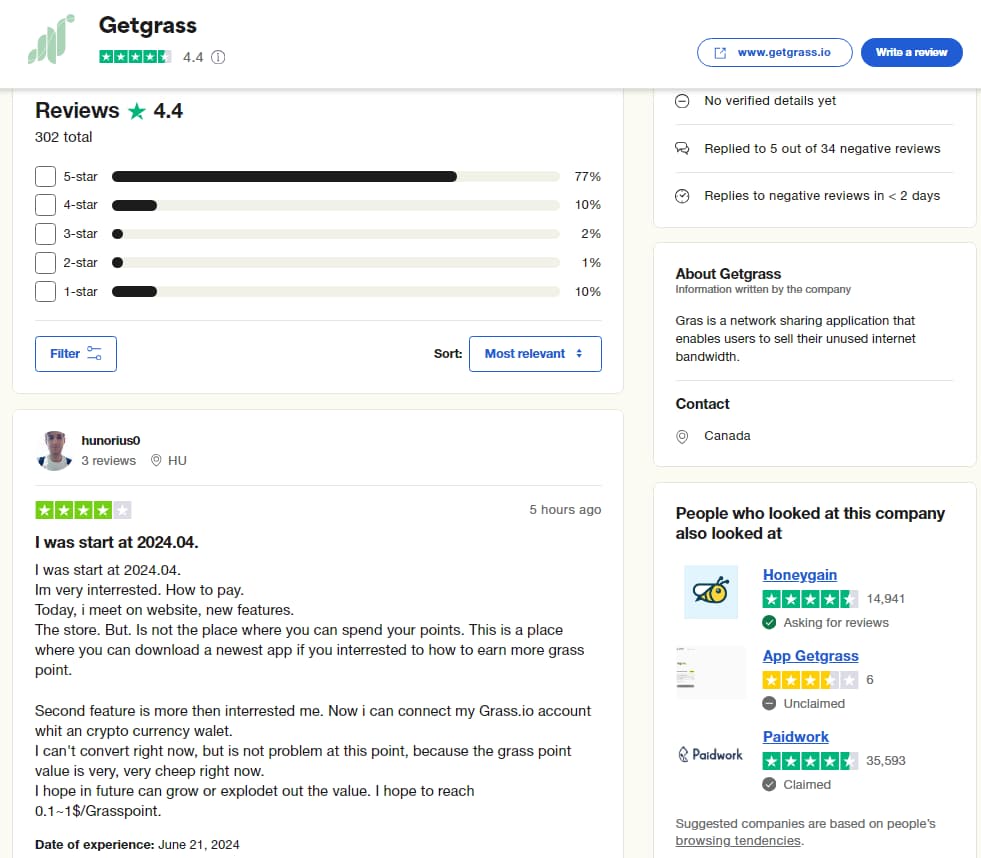Click the Honeygain bee logo
The width and height of the screenshot is (981, 858).
711,591
